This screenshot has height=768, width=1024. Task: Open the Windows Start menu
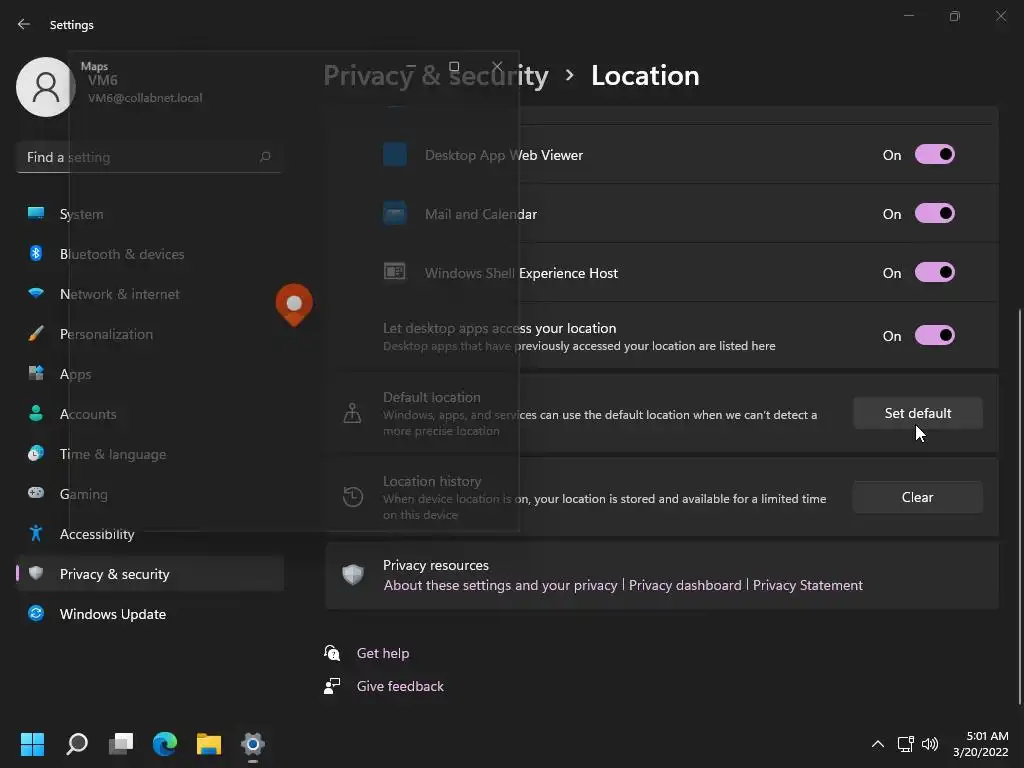point(32,744)
